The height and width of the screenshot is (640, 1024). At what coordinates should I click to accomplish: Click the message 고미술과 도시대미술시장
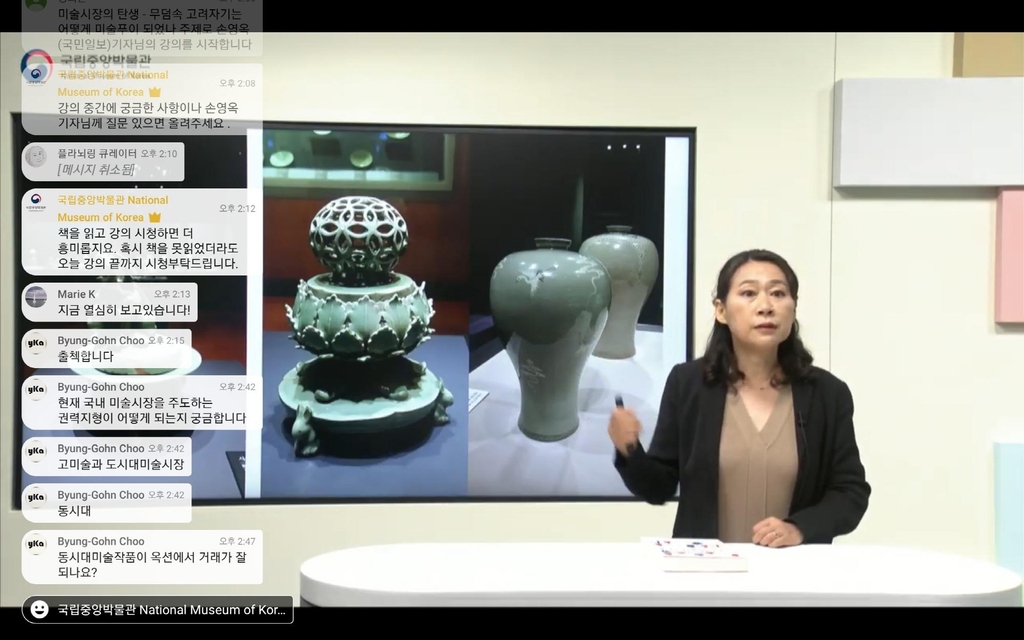click(x=121, y=464)
